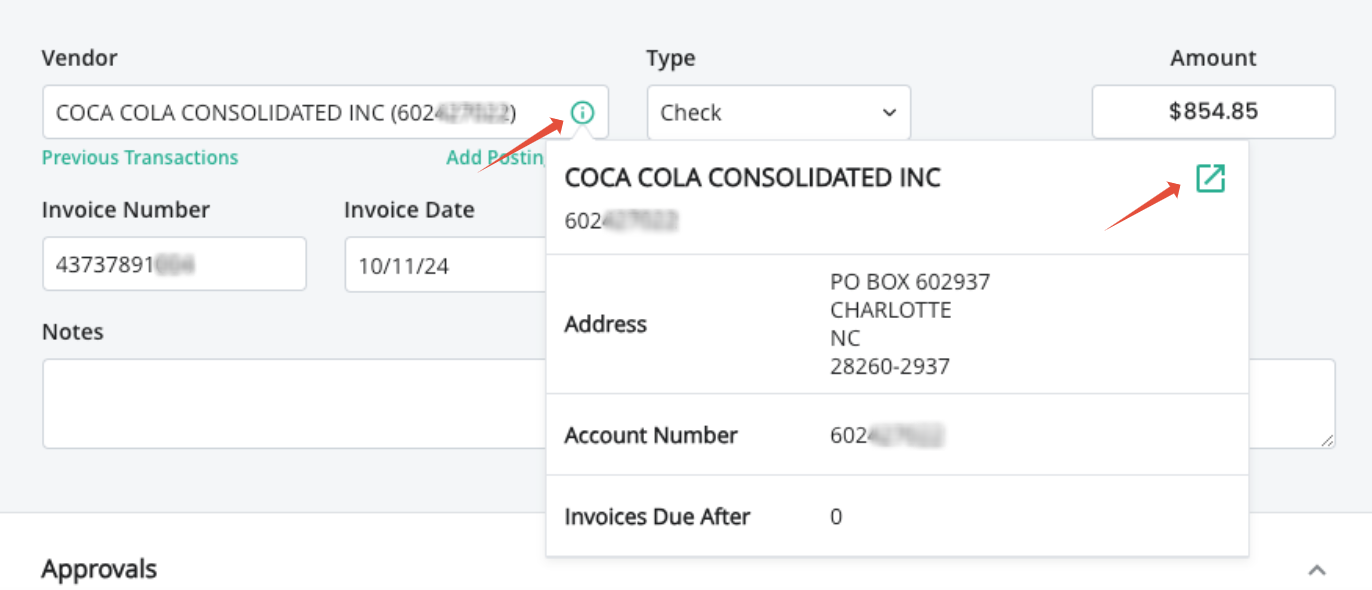Click the Invoice Number field

174,264
